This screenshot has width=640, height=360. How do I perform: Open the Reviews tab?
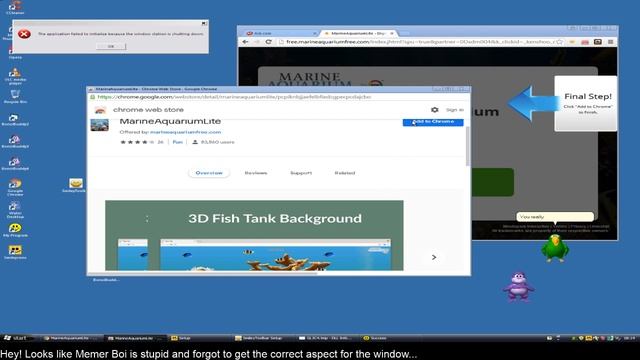click(256, 173)
